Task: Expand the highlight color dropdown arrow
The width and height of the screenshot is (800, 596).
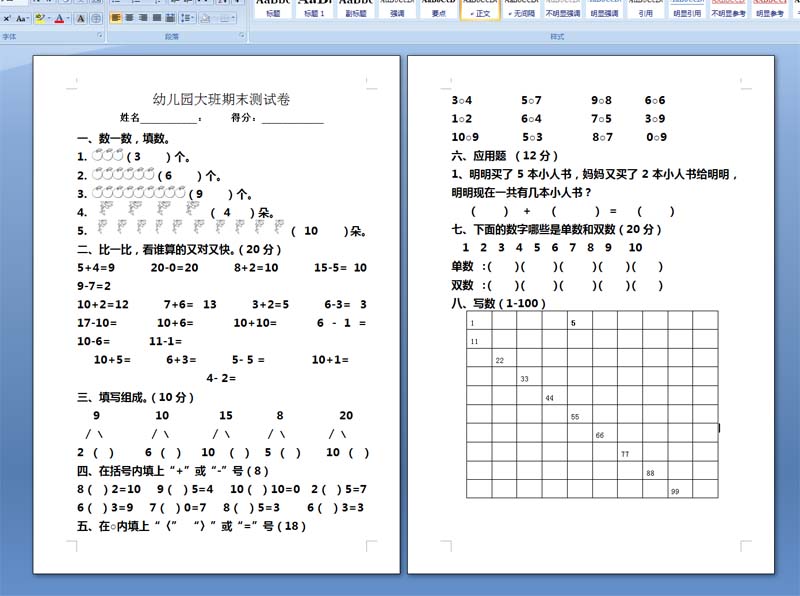Action: click(x=48, y=19)
